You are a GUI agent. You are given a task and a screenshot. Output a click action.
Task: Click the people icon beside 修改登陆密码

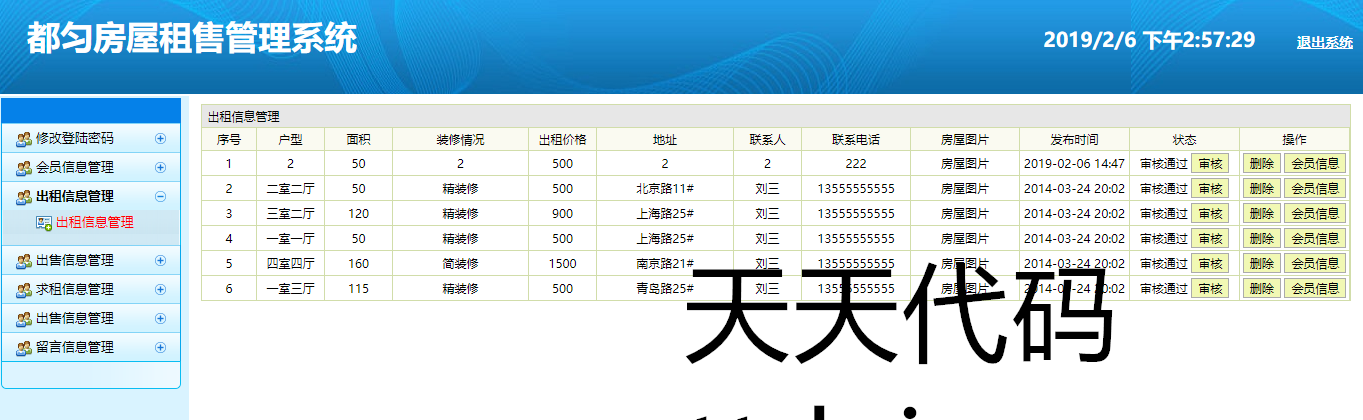tap(24, 139)
